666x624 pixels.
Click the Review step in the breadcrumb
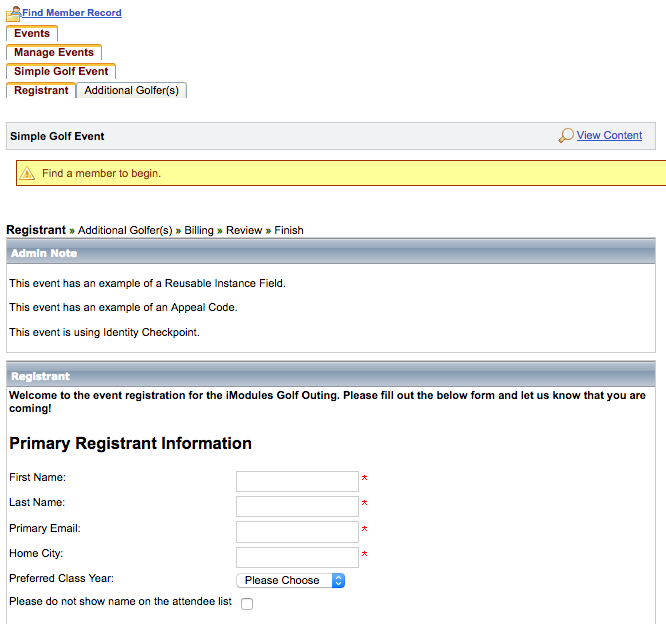244,230
